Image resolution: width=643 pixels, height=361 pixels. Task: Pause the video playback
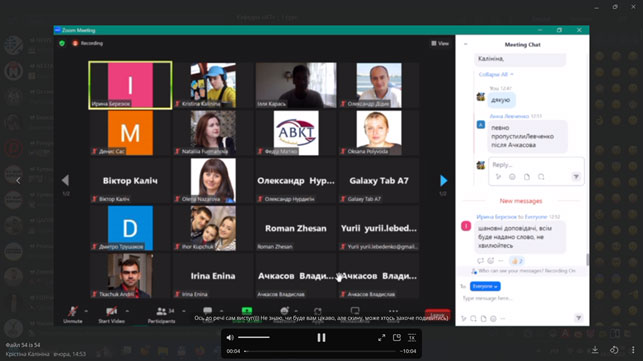pos(321,338)
